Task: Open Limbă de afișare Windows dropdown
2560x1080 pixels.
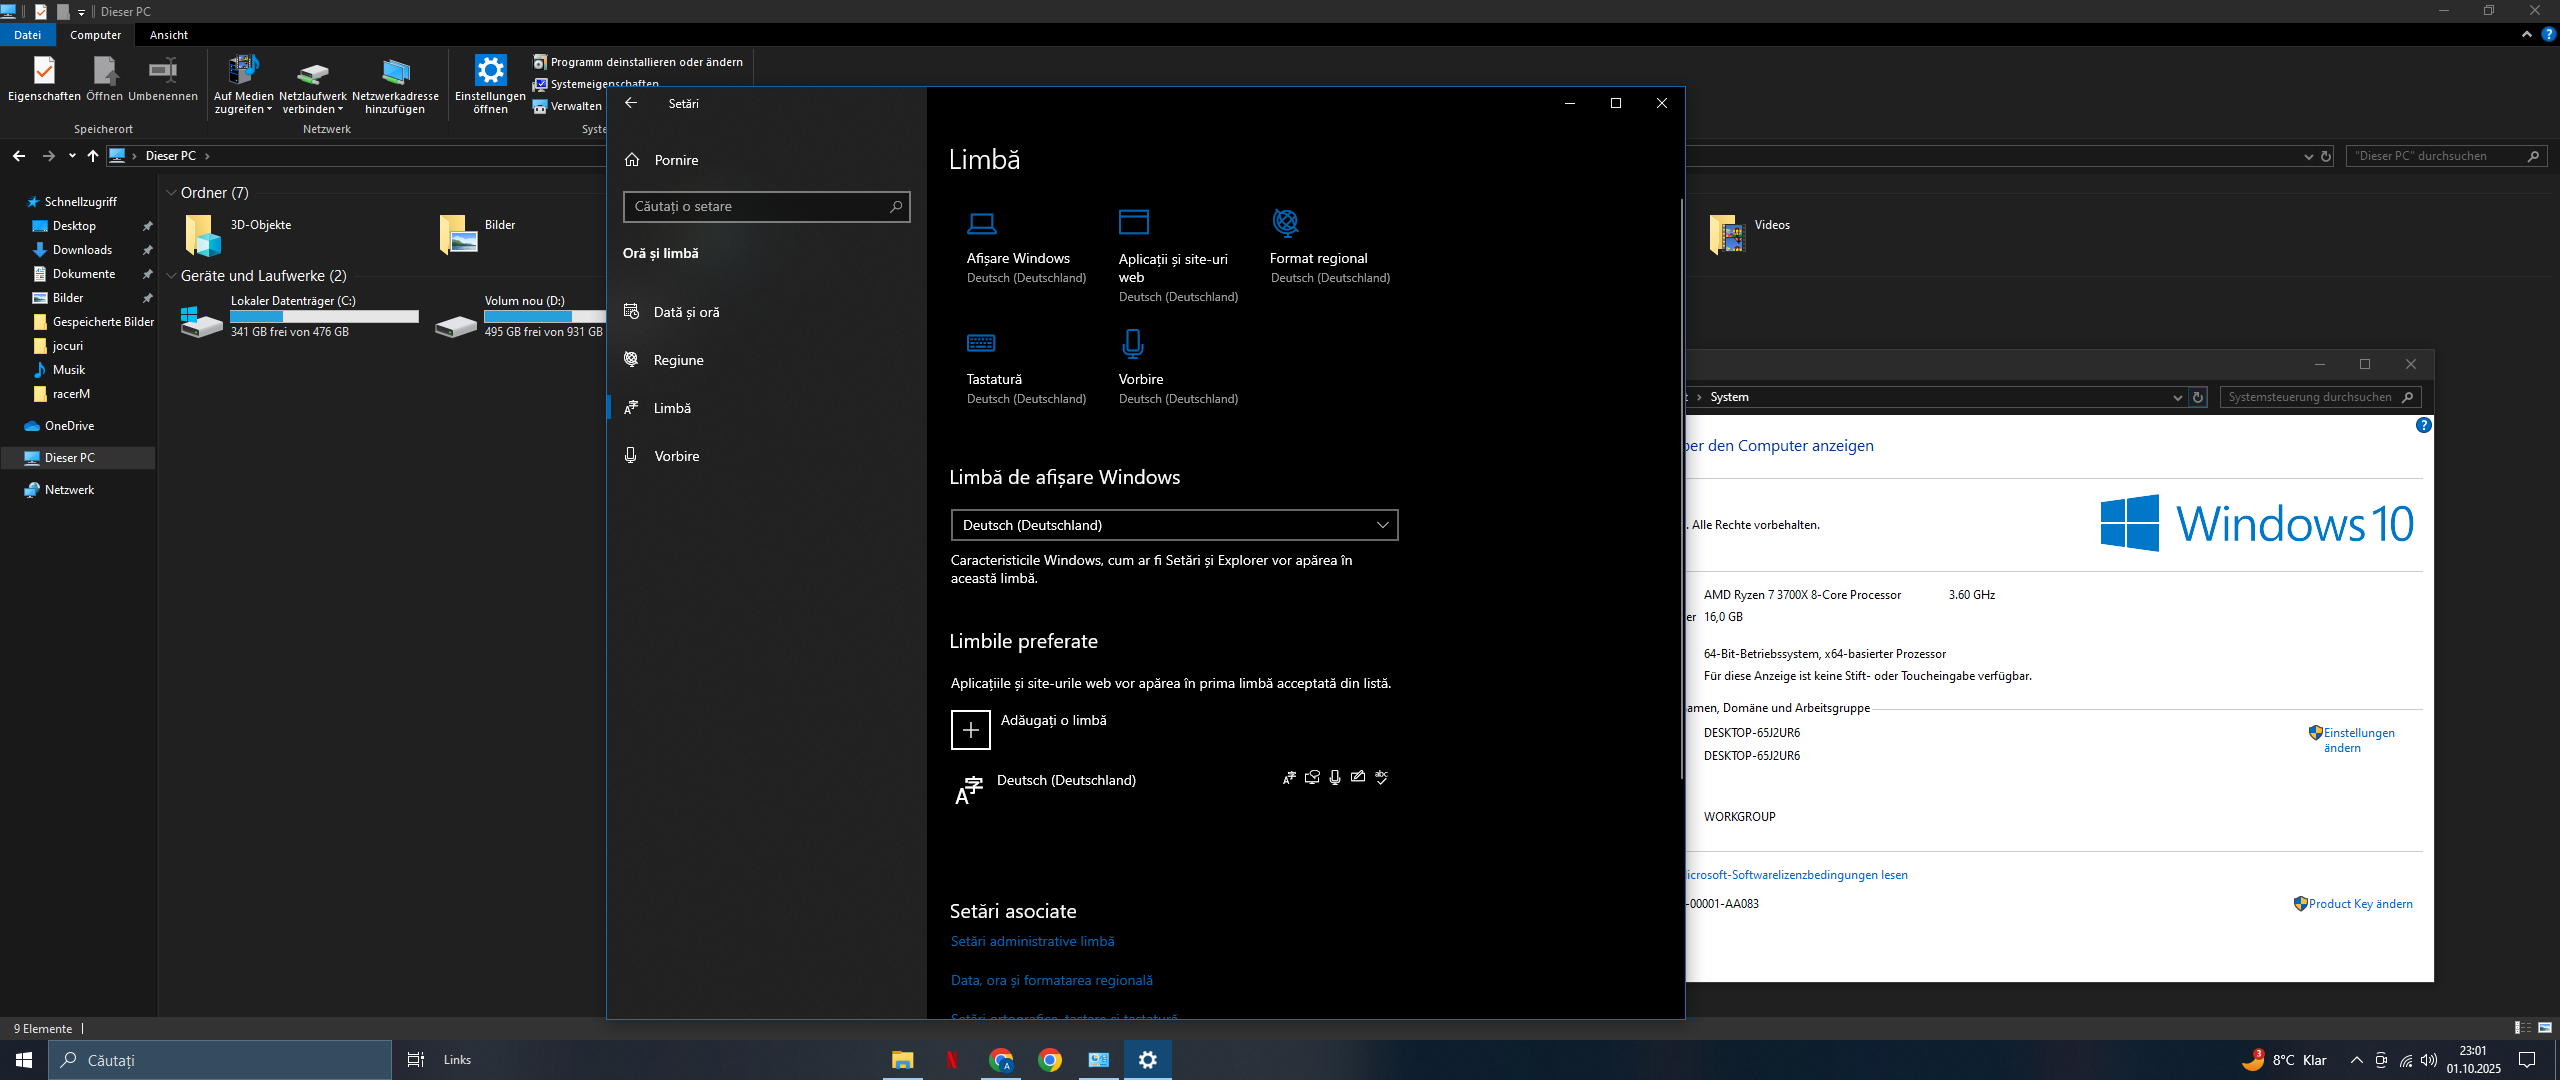Action: tap(1174, 525)
